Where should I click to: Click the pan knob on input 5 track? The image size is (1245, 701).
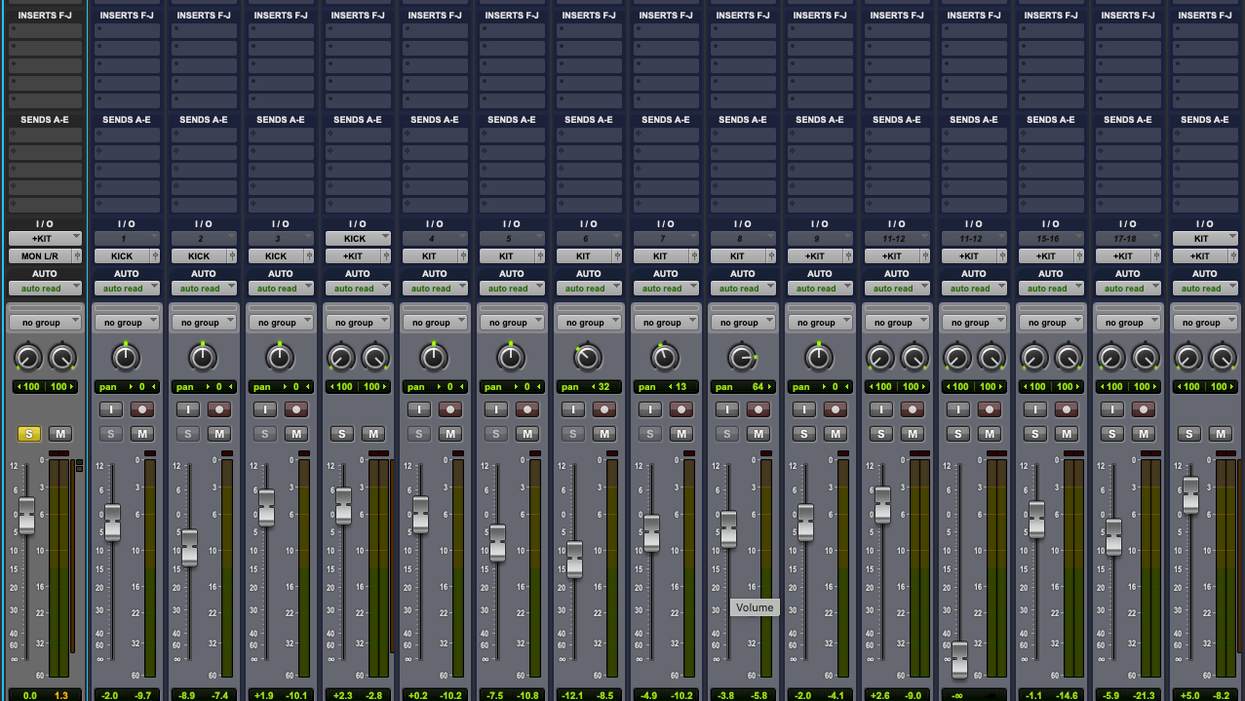click(511, 357)
